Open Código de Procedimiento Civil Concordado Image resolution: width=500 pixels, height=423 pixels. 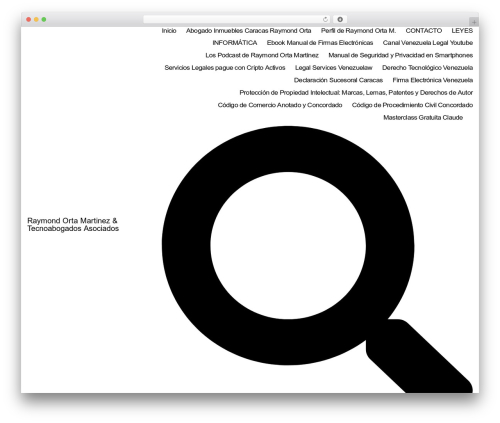pos(412,105)
